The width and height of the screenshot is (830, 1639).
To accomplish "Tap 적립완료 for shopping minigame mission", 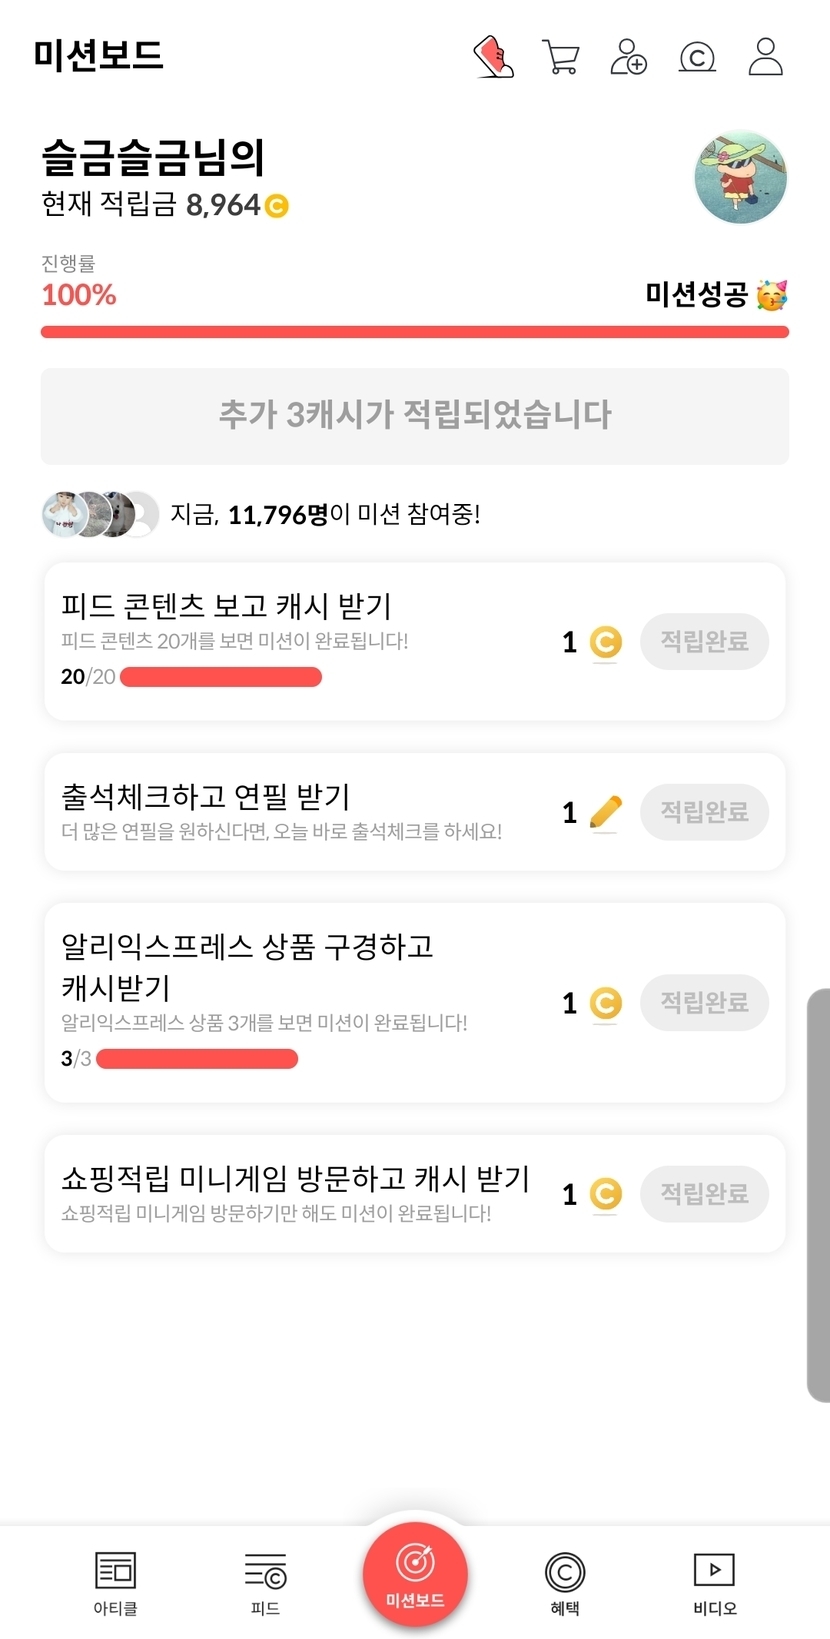I will coord(704,1194).
